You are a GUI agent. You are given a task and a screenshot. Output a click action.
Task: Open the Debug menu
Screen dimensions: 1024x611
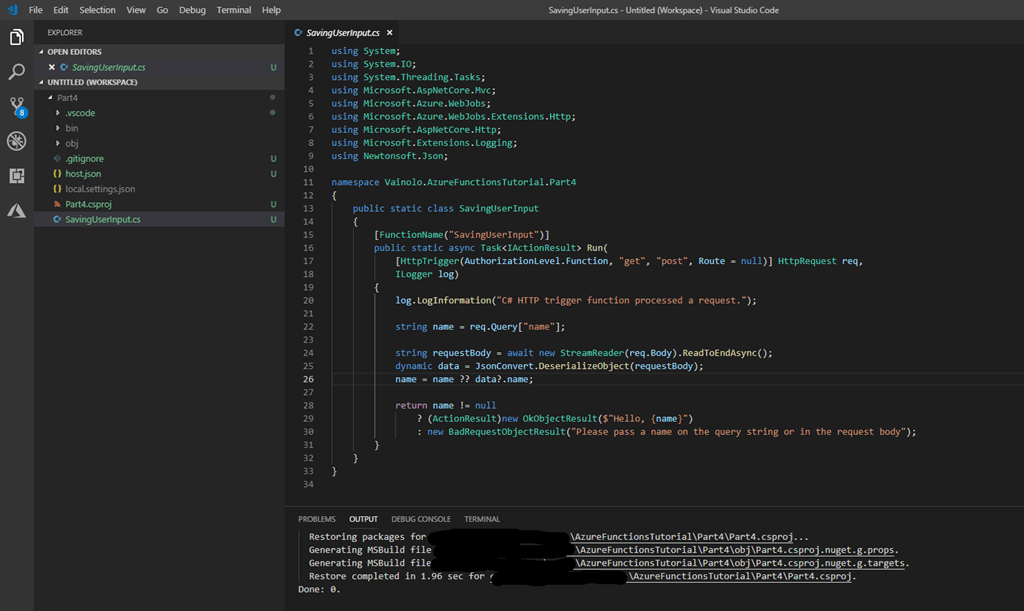(192, 10)
